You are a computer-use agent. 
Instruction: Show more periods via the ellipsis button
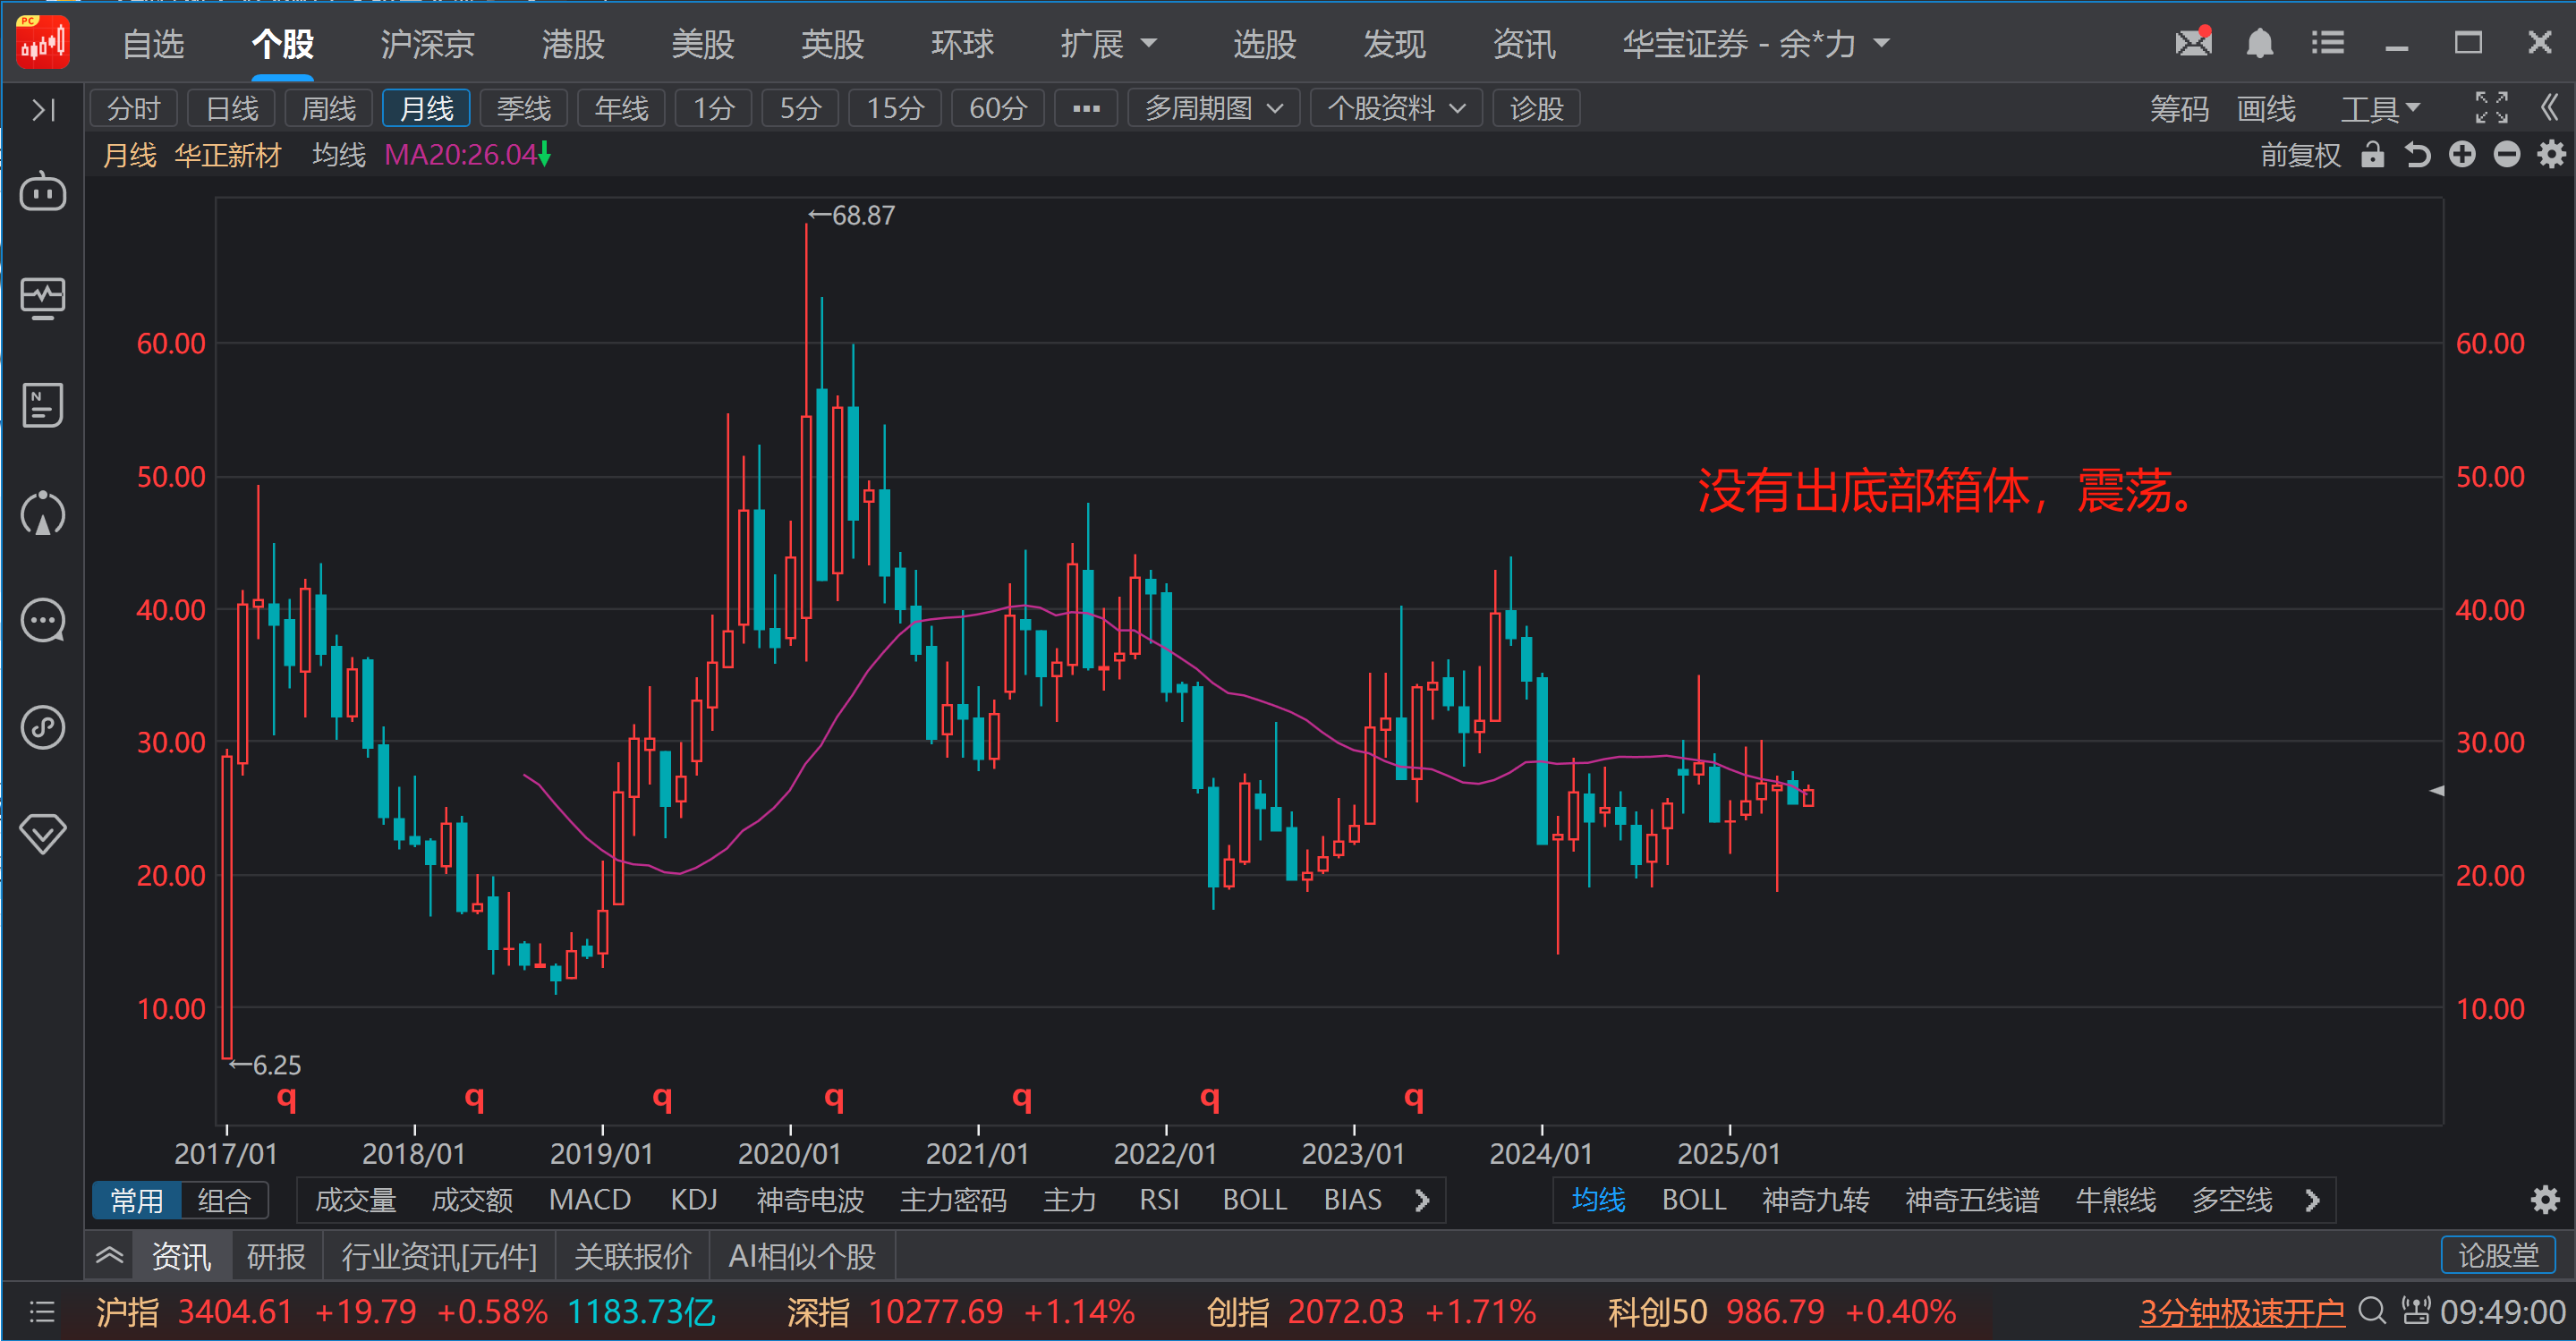[1086, 108]
